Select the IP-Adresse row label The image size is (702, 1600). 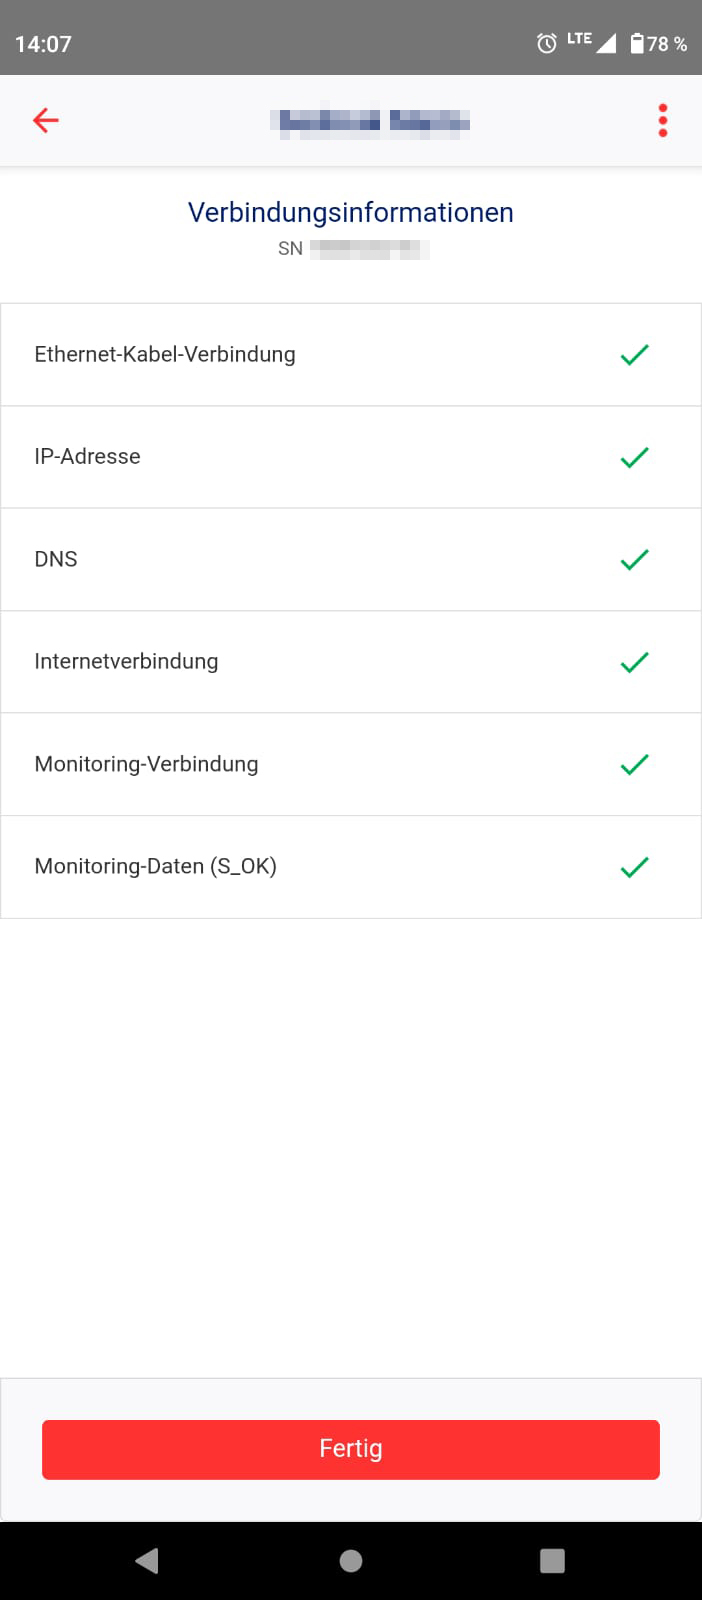[x=87, y=457]
